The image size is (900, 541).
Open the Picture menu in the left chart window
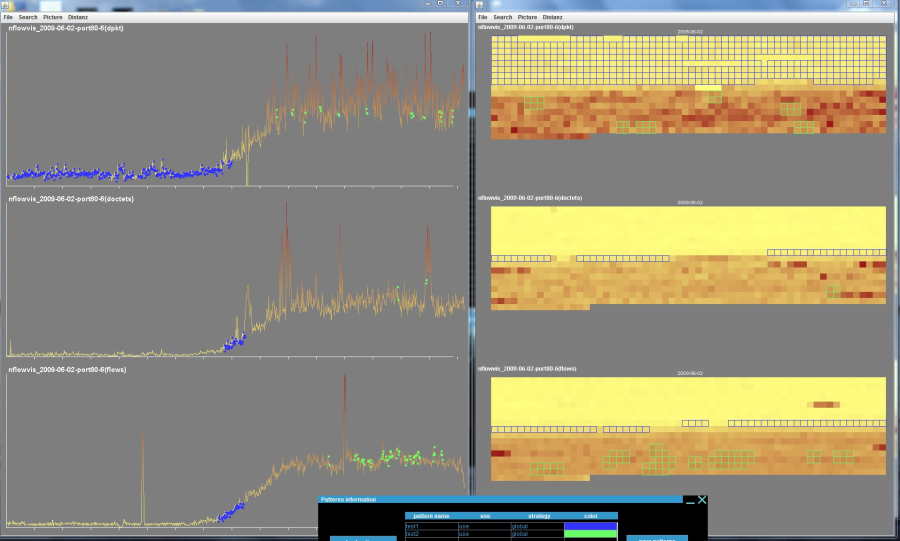[x=53, y=17]
